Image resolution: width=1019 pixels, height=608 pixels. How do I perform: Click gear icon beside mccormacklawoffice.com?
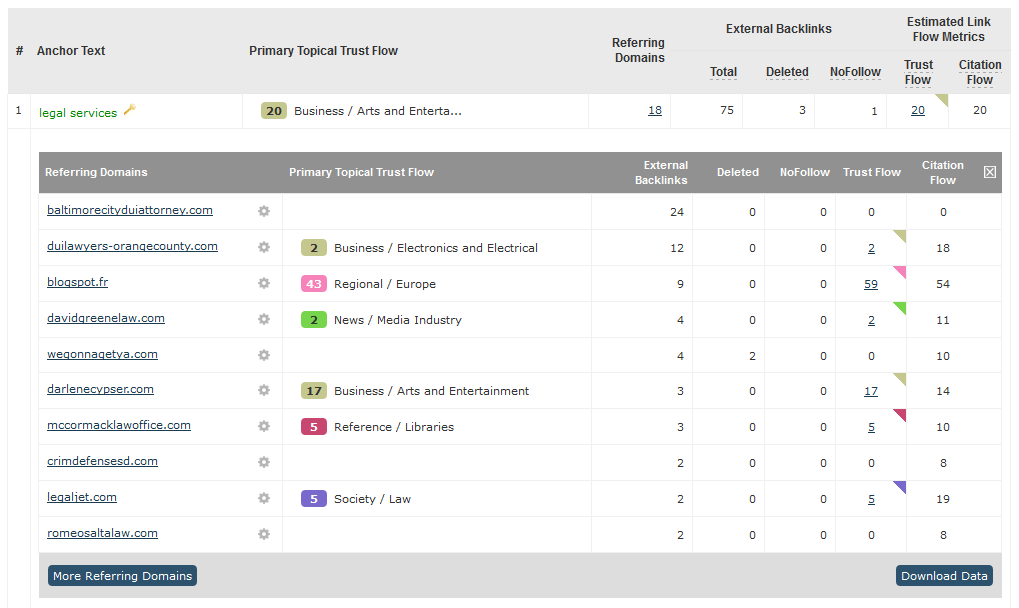(264, 426)
